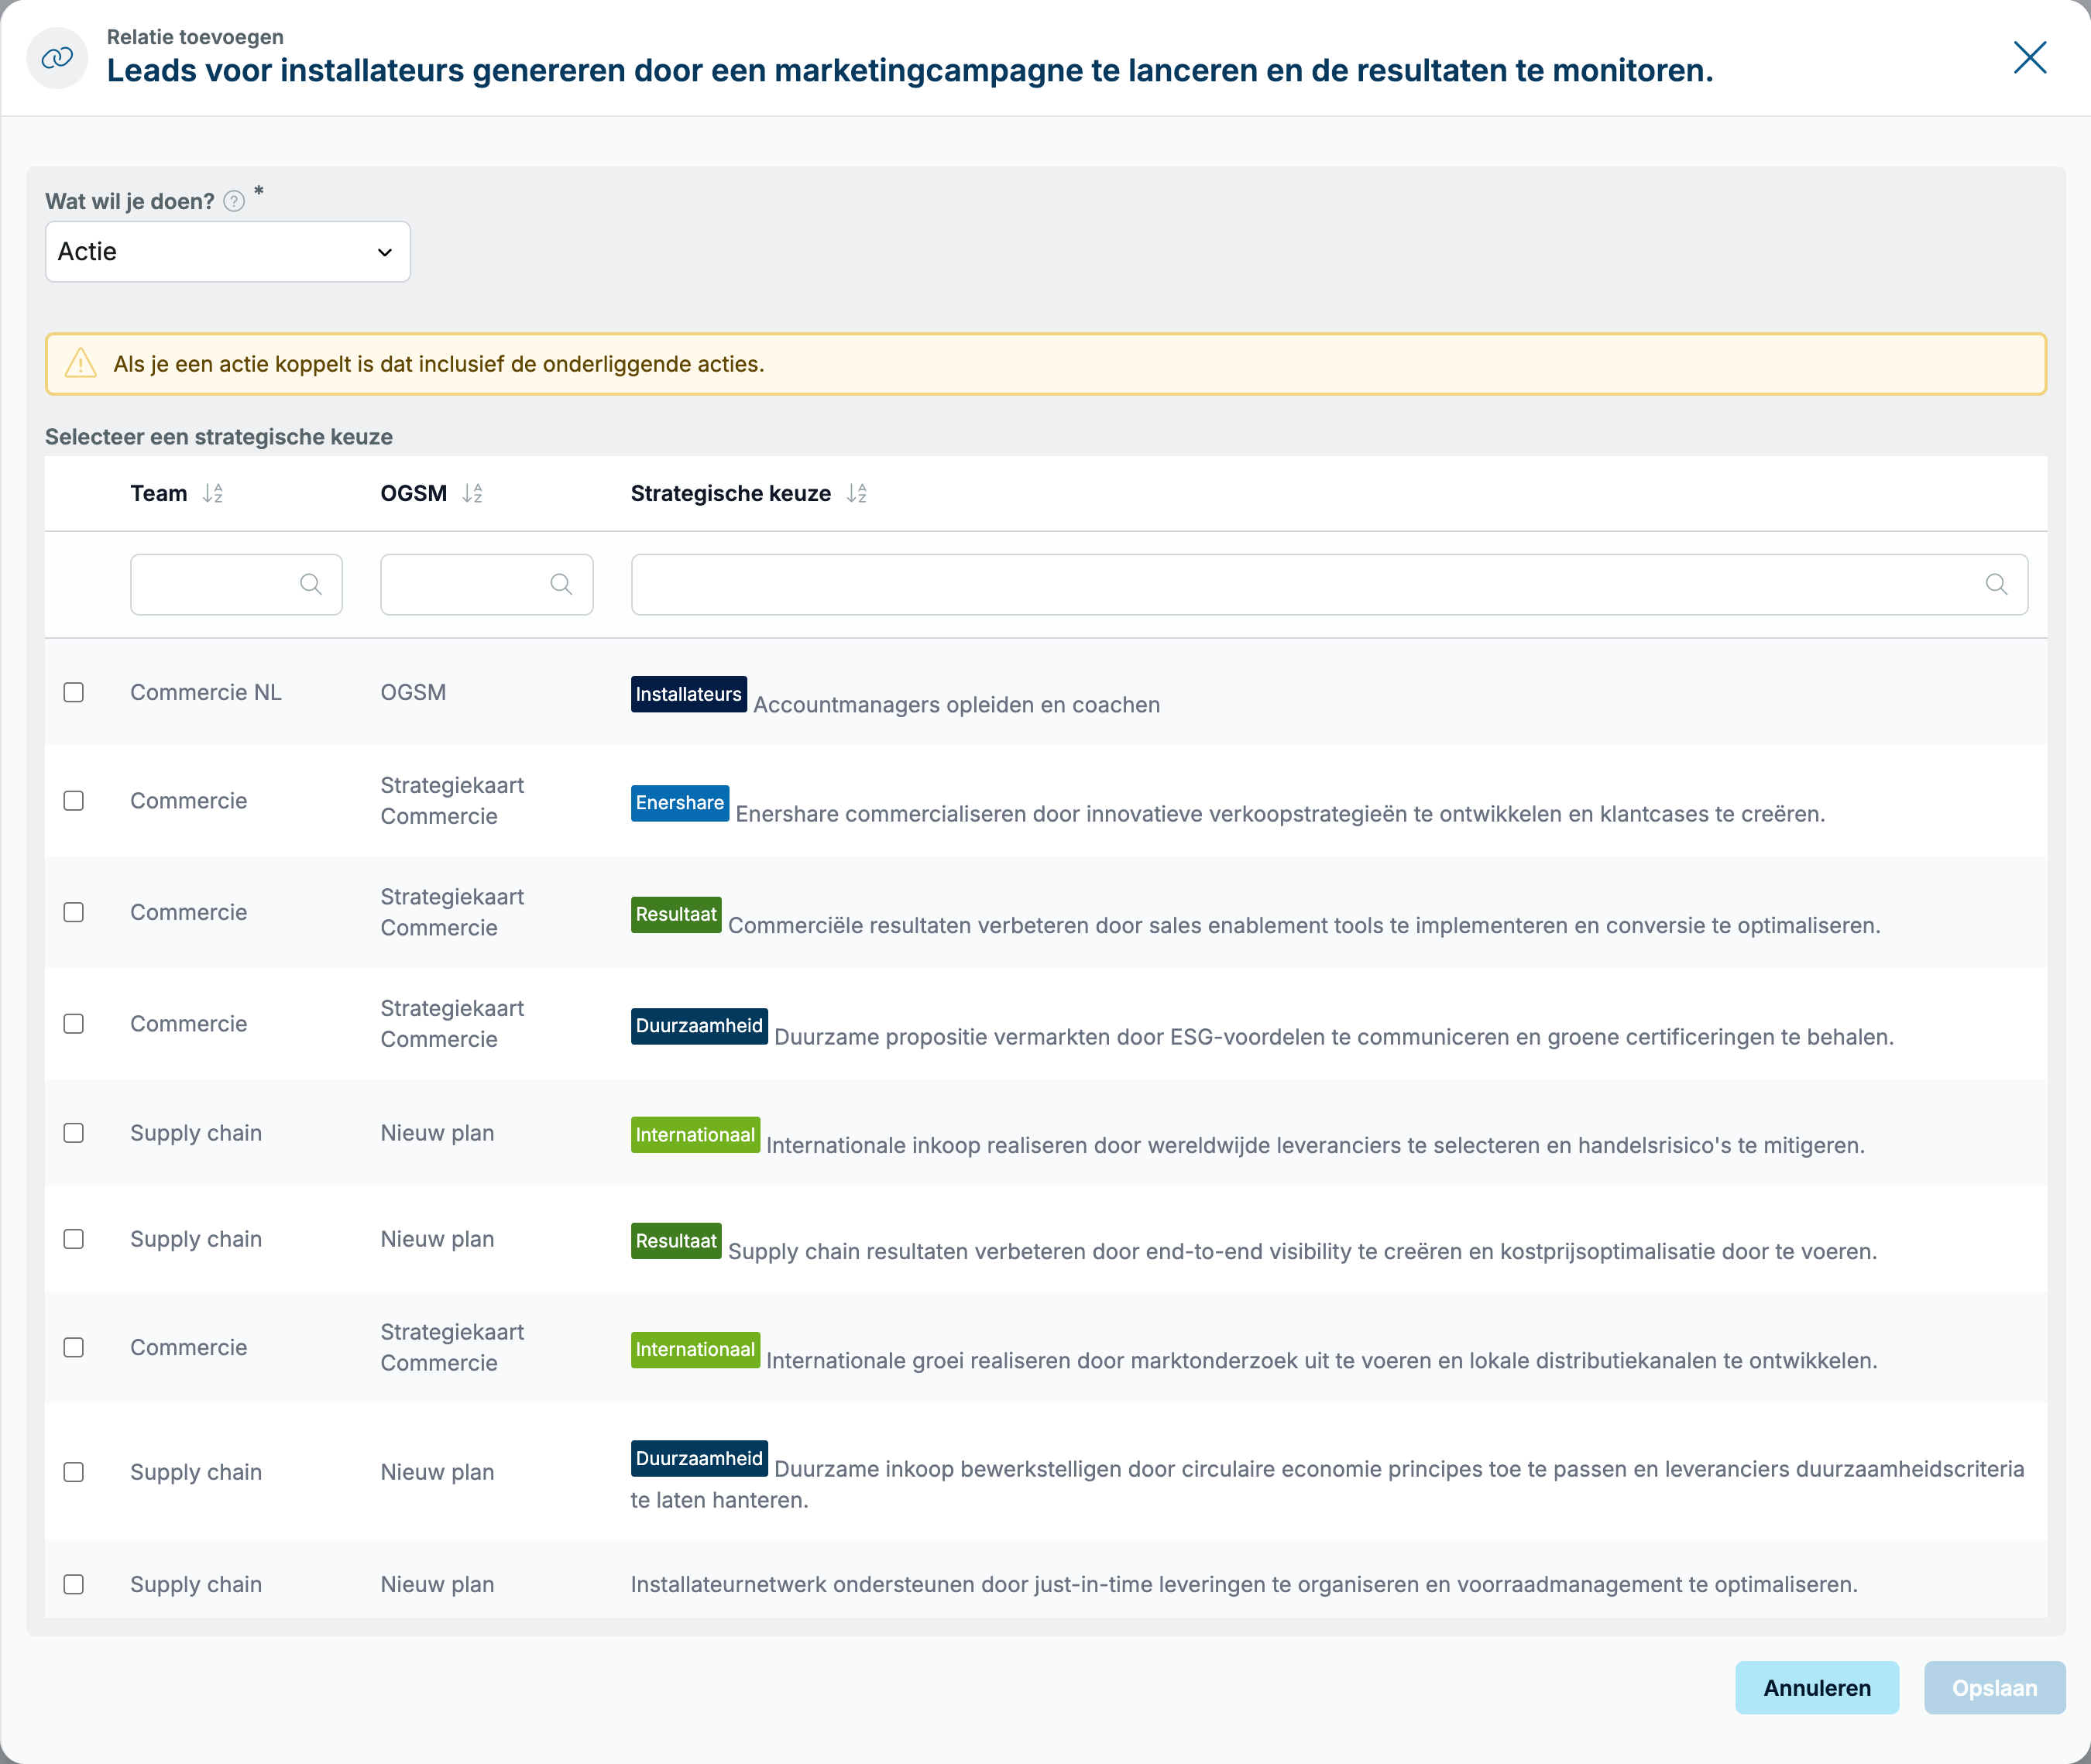Close the Relatie toevoegen dialog

pyautogui.click(x=2029, y=58)
